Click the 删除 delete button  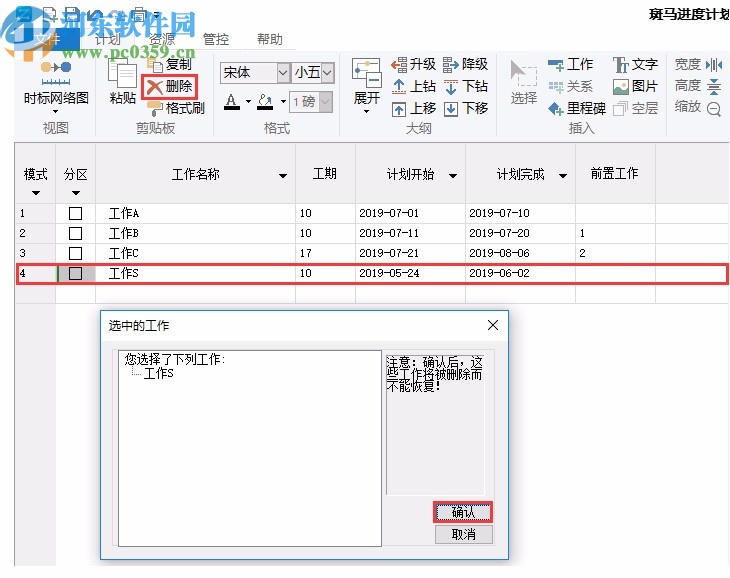point(169,86)
